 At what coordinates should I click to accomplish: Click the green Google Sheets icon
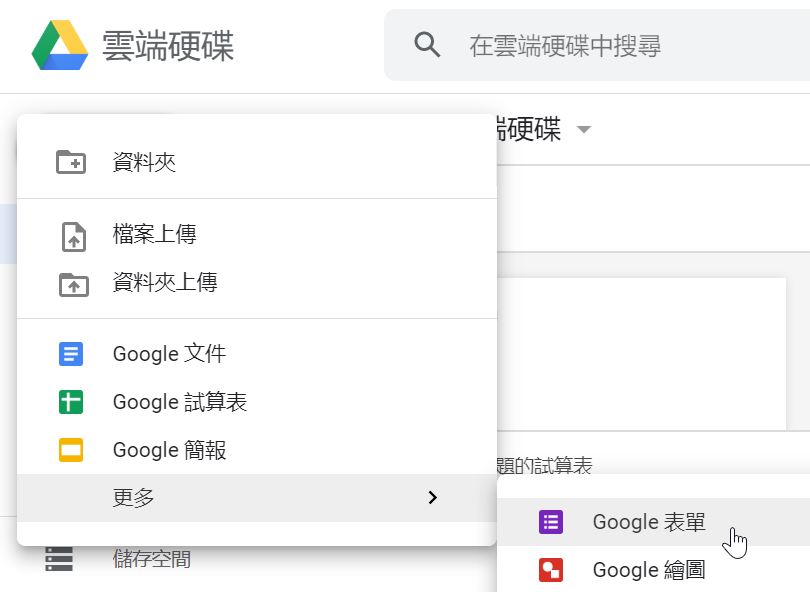point(71,402)
